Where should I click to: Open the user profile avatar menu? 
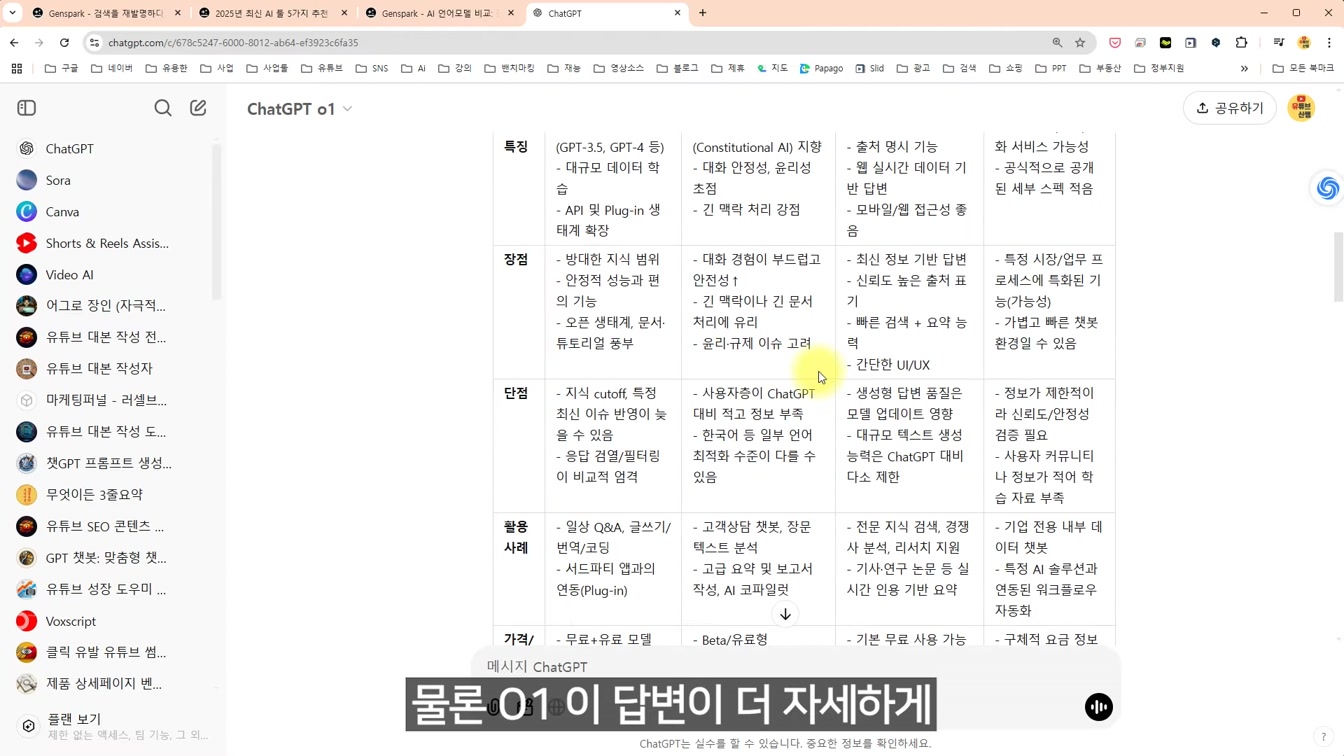1301,108
